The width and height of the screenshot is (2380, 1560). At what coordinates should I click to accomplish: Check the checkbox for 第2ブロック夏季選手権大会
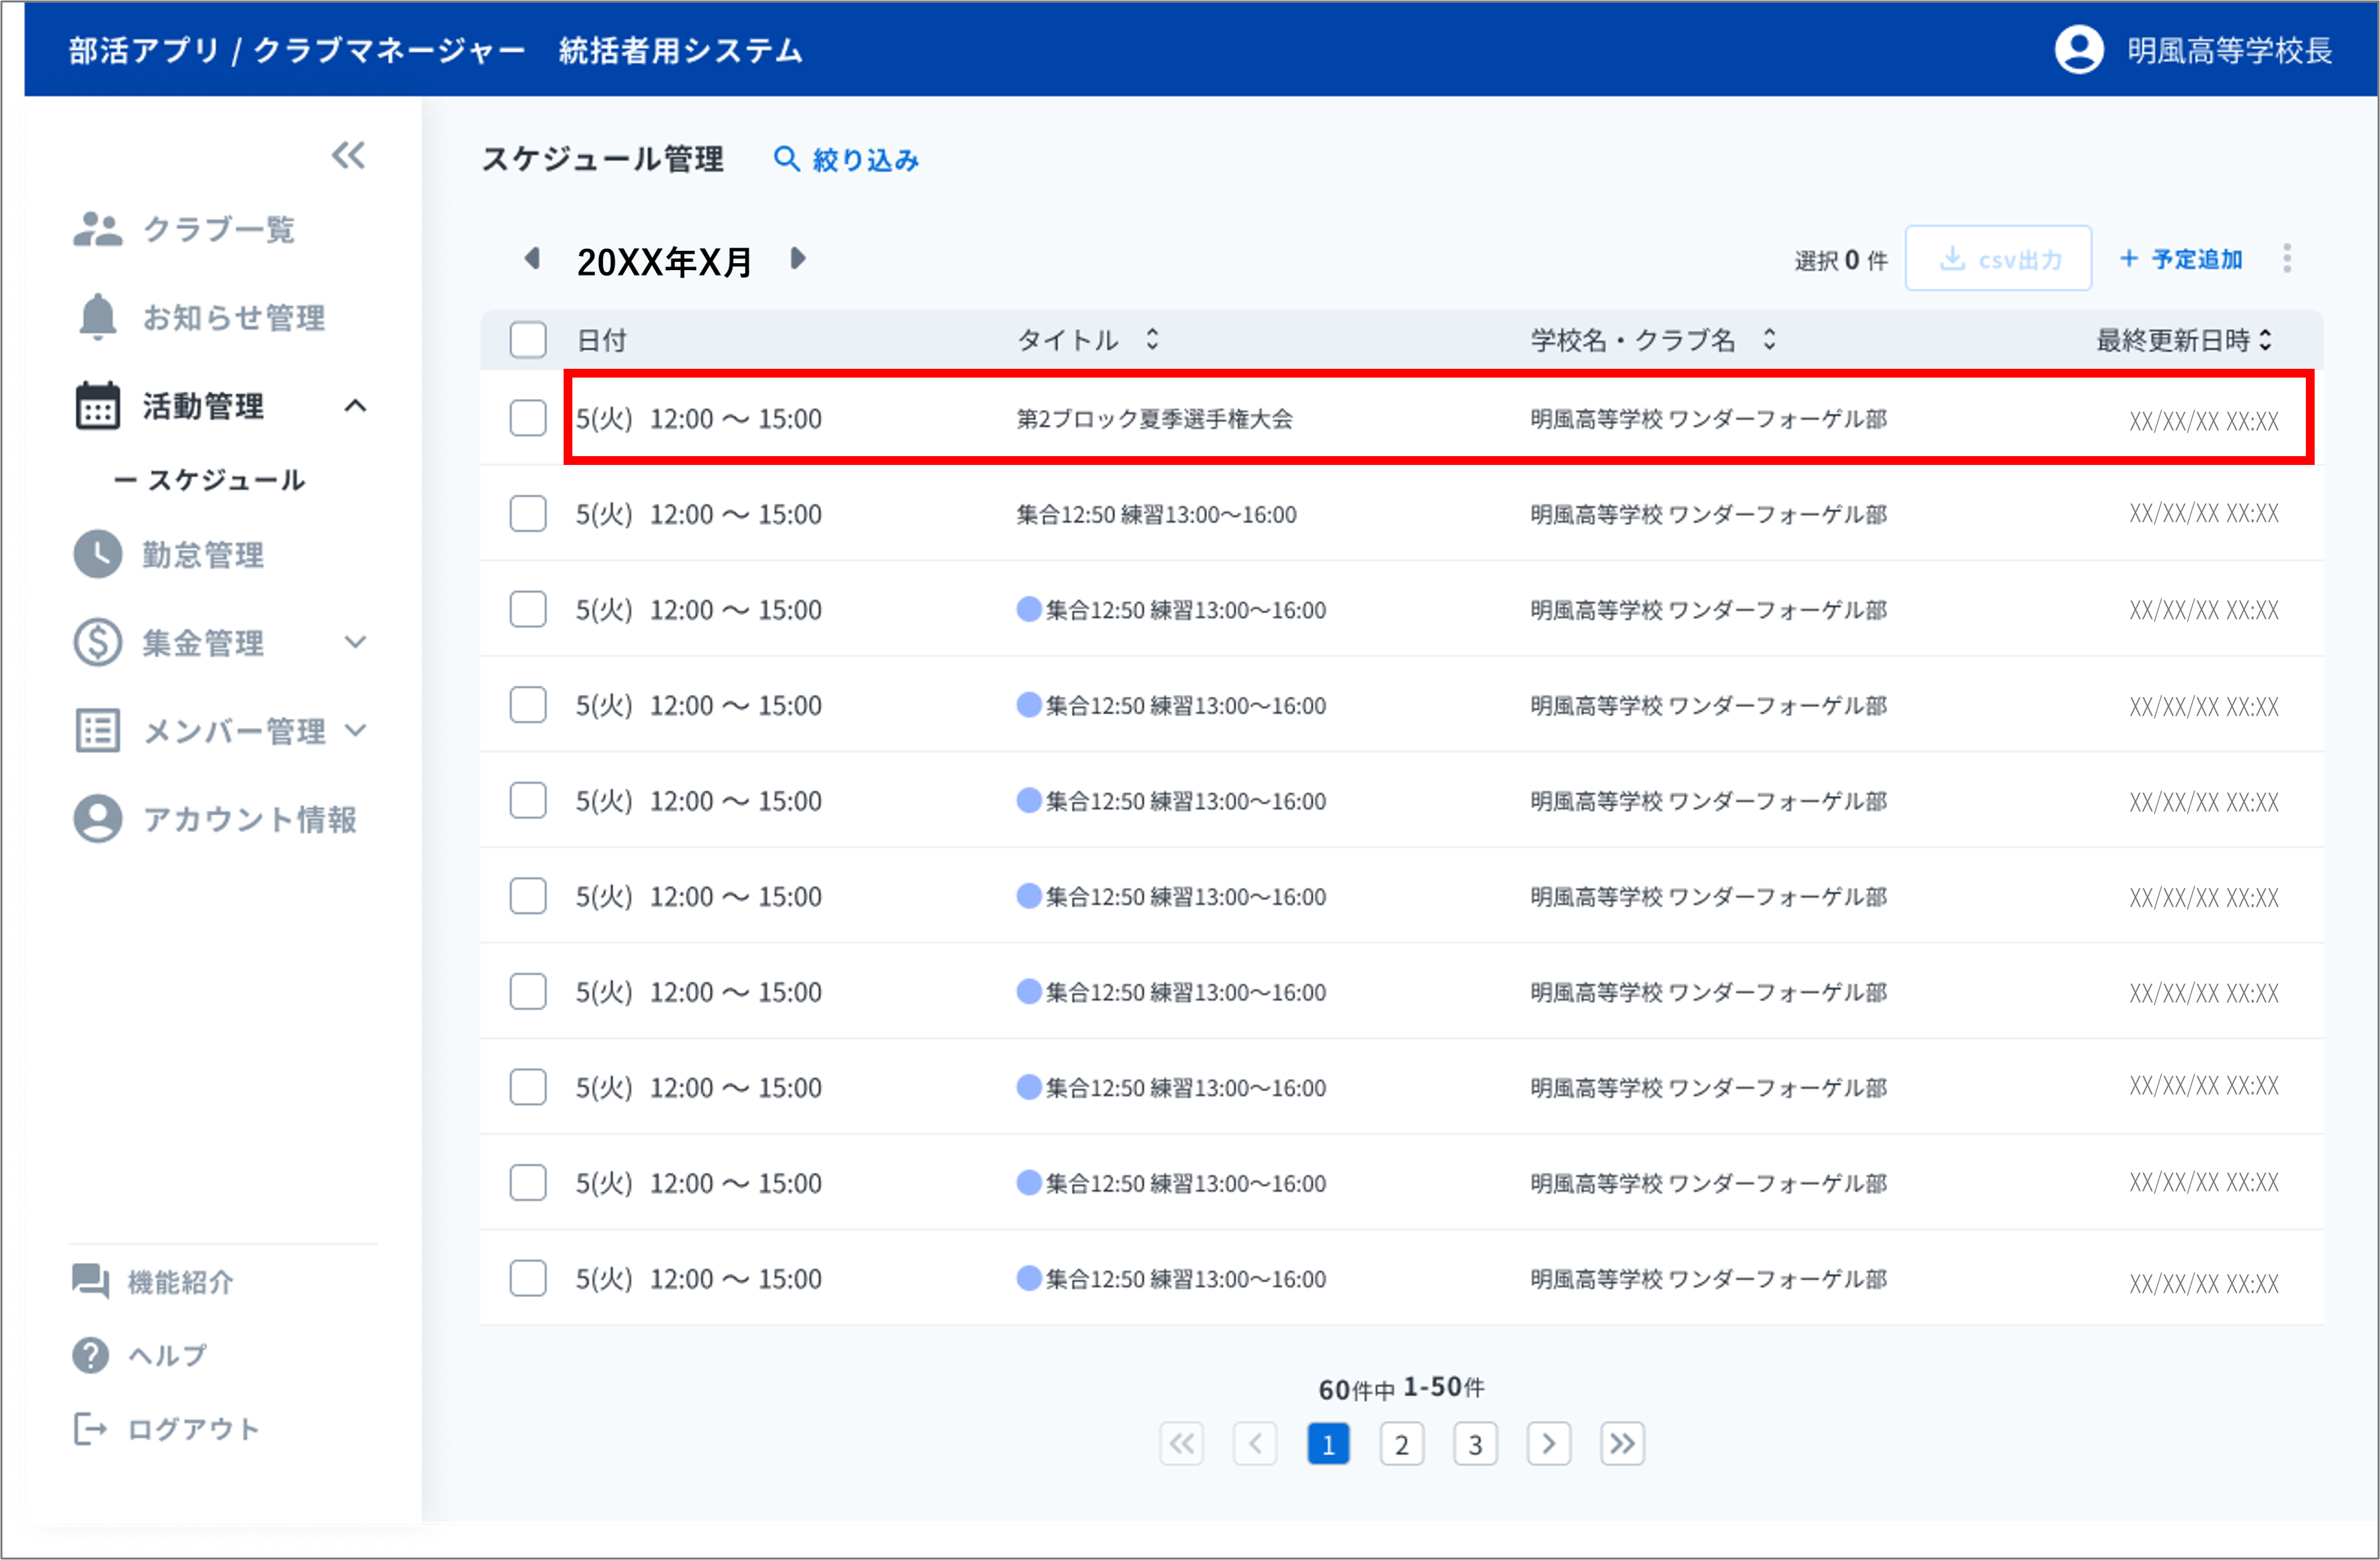coord(528,418)
